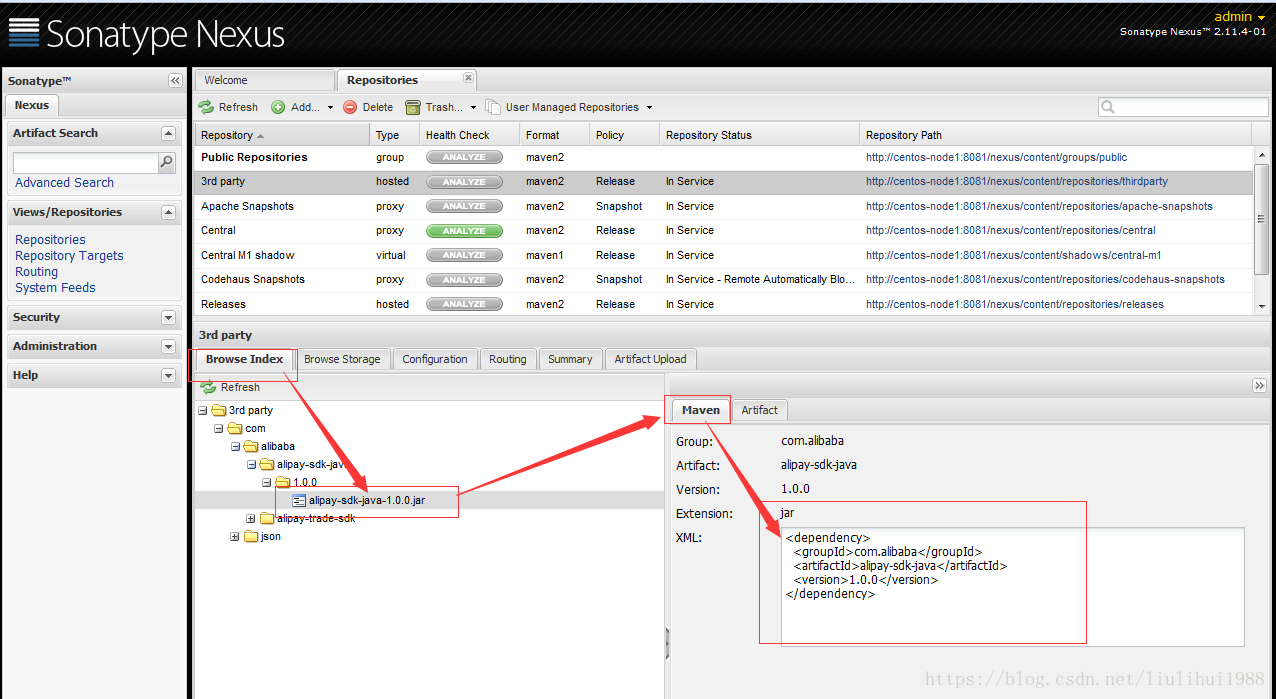This screenshot has height=699, width=1276.
Task: Switch to the Welcome tab
Action: [265, 80]
